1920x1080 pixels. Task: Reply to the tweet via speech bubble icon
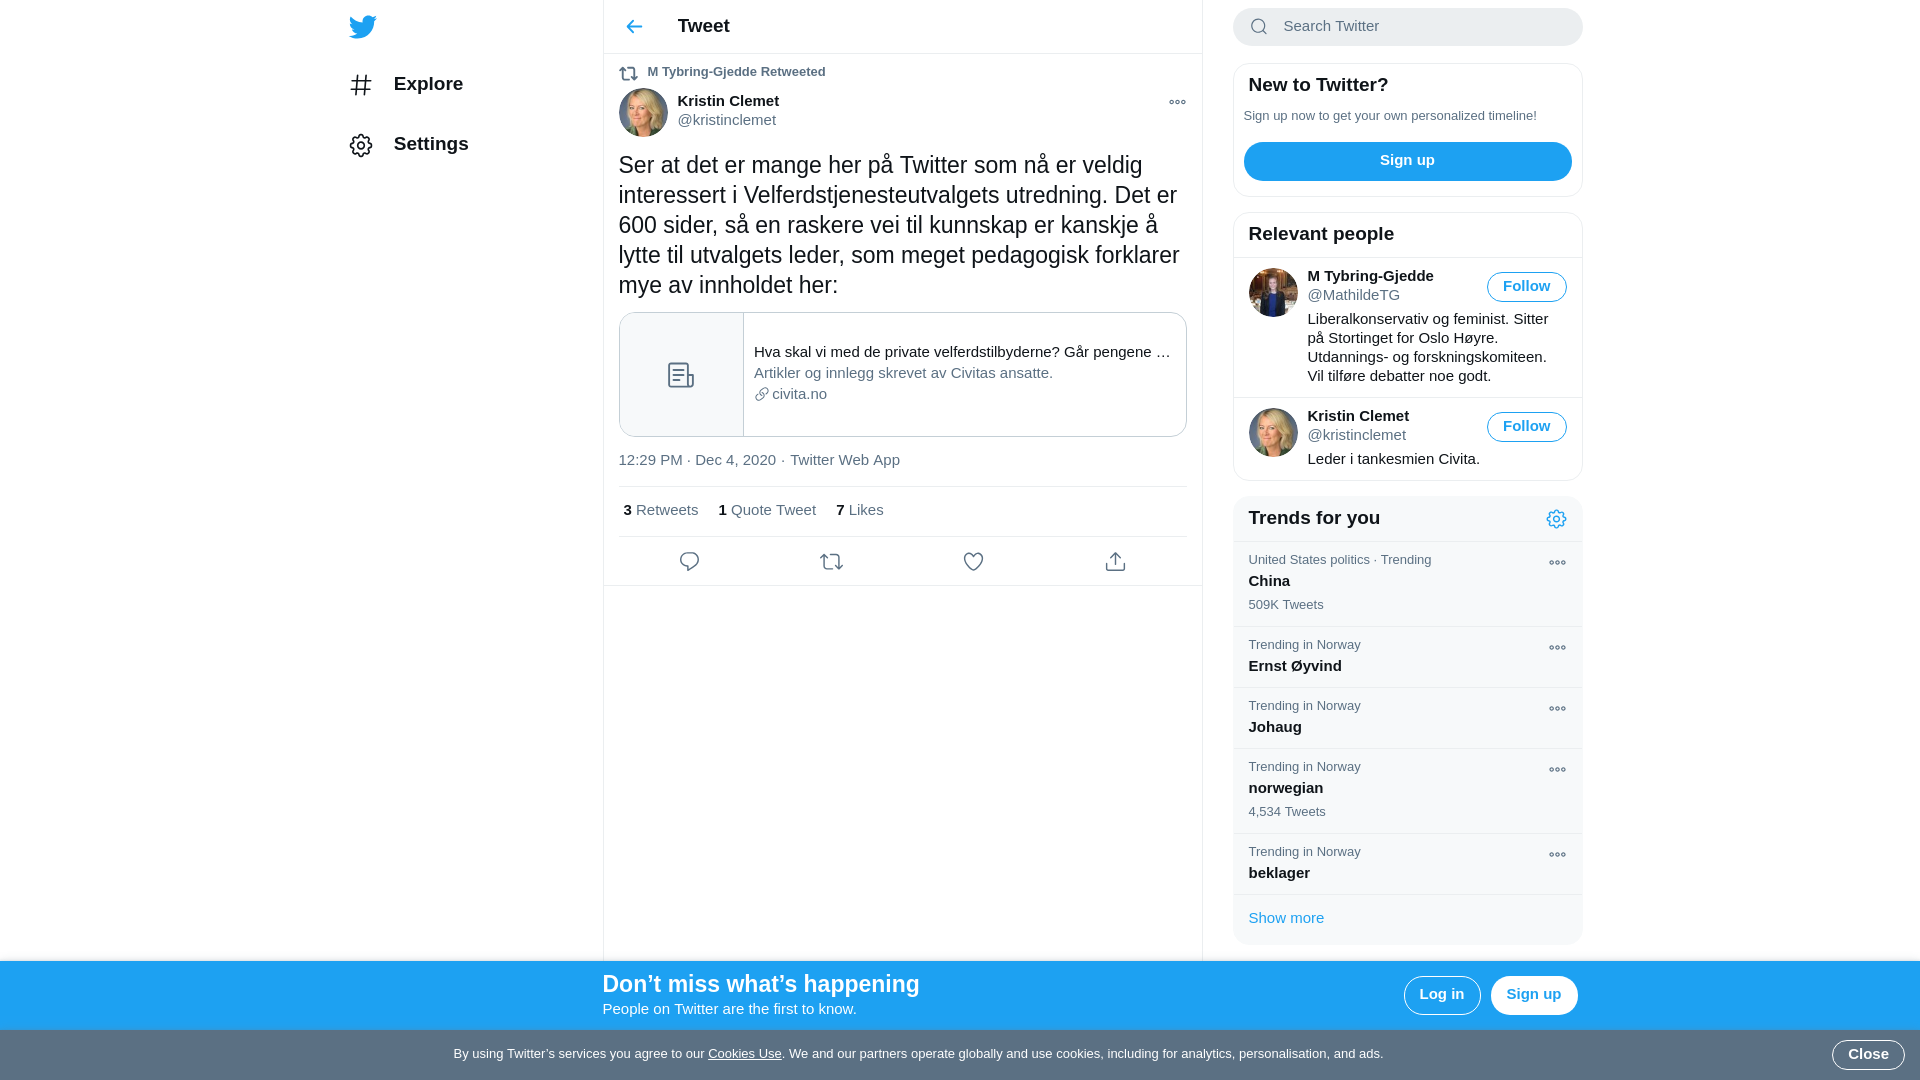(x=689, y=562)
